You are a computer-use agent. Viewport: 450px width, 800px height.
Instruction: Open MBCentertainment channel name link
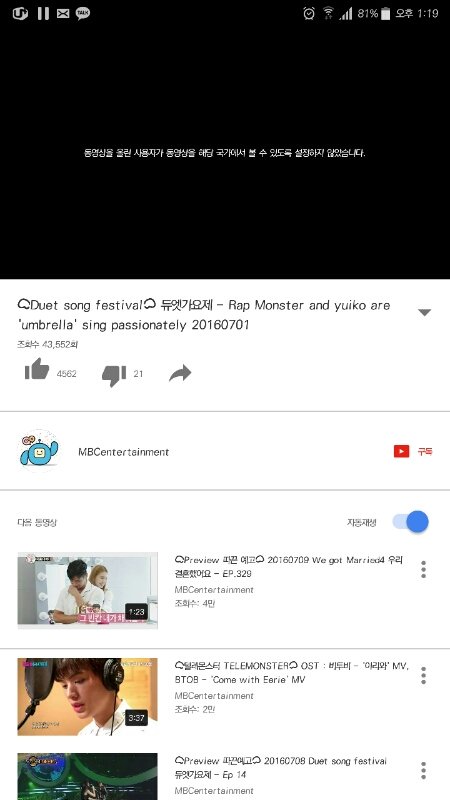click(x=123, y=452)
